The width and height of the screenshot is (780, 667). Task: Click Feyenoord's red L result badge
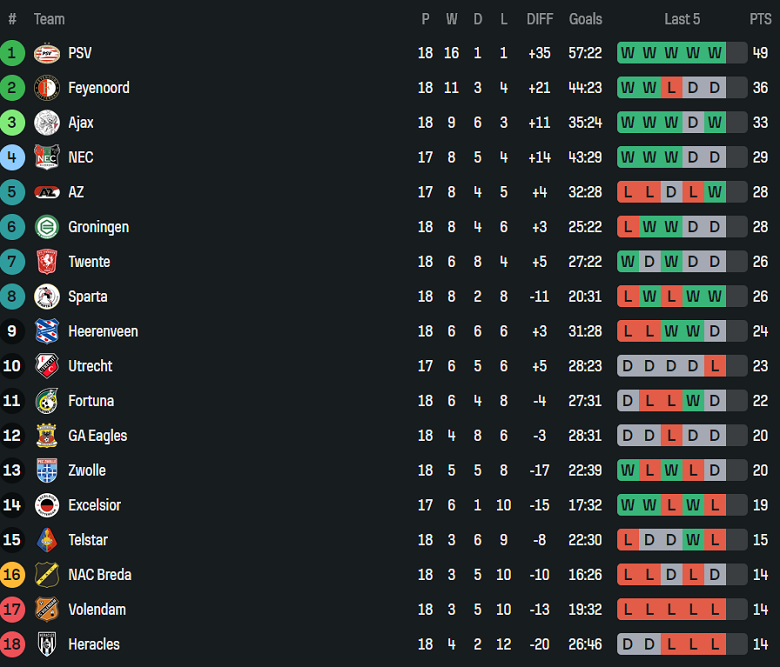pyautogui.click(x=671, y=88)
